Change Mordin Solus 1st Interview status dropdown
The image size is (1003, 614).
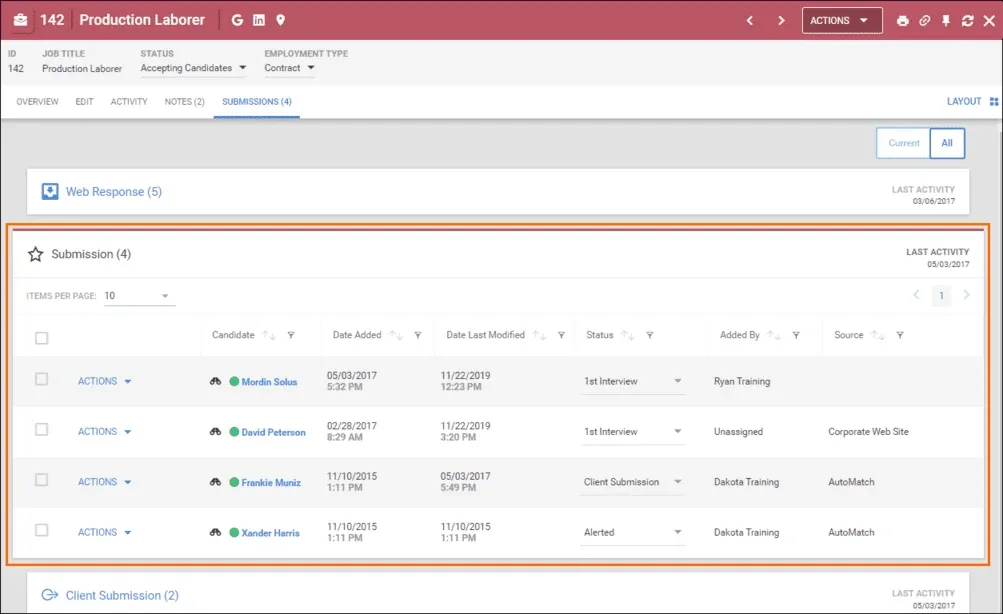[633, 381]
